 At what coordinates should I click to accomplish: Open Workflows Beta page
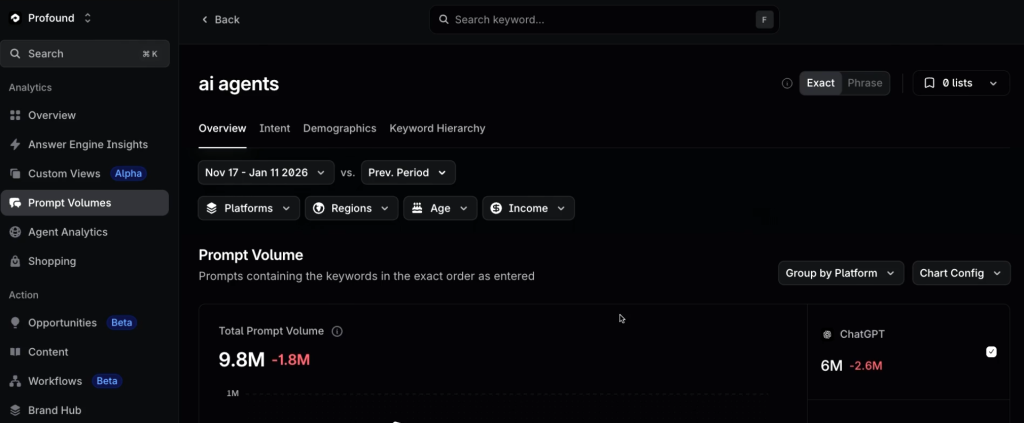(x=85, y=381)
